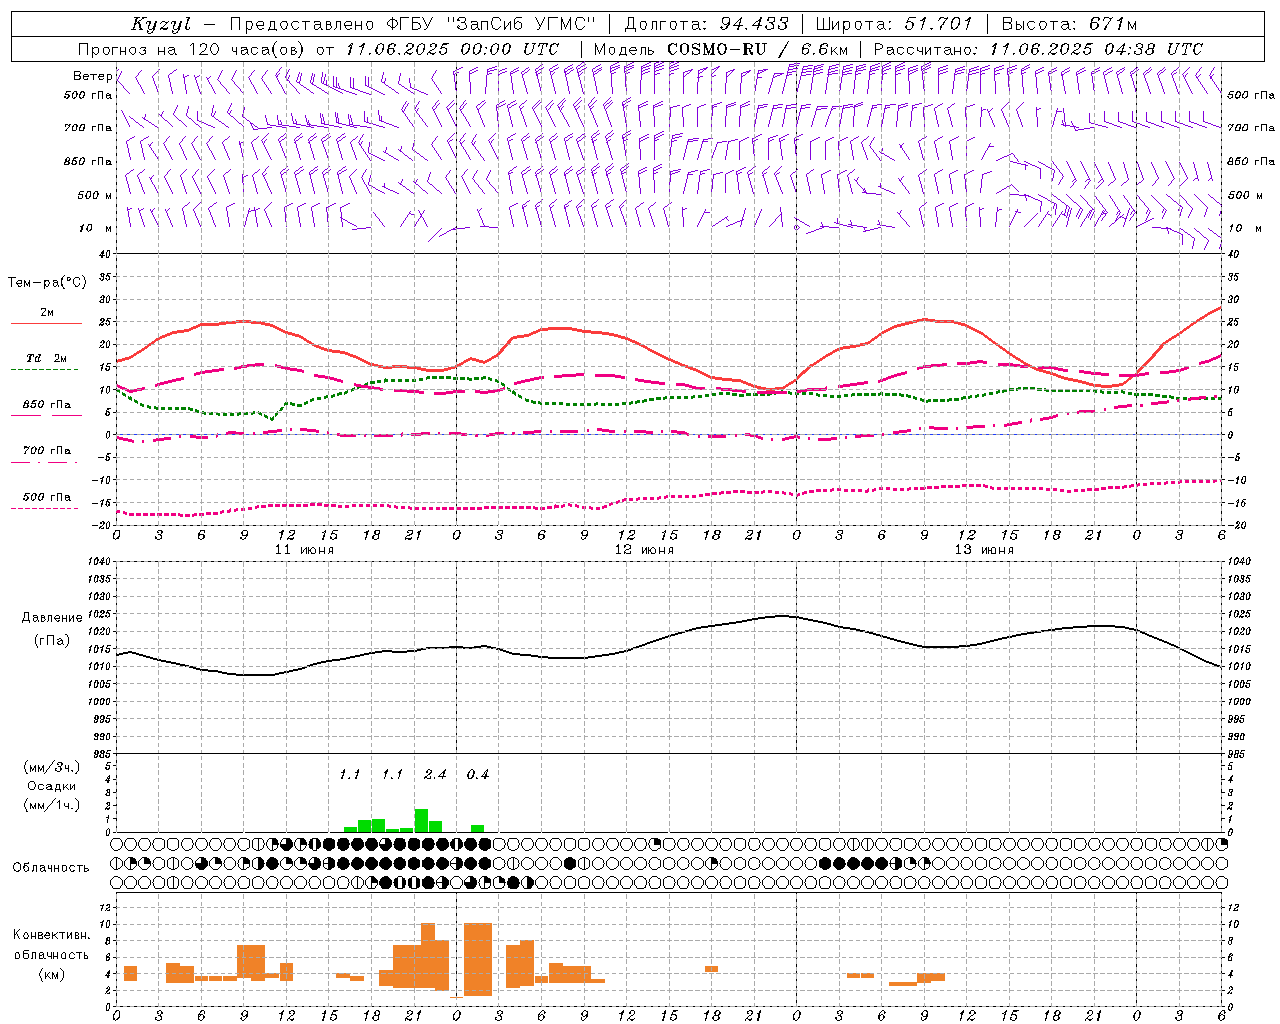The image size is (1280, 1024).
Task: Click provider text ФГБУ "ЗапСиб УГМС"
Action: tap(492, 24)
